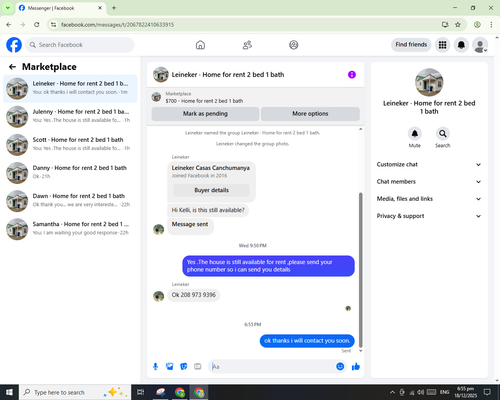The image size is (500, 400).
Task: Open the $700 Home for rent listing link
Action: click(204, 101)
